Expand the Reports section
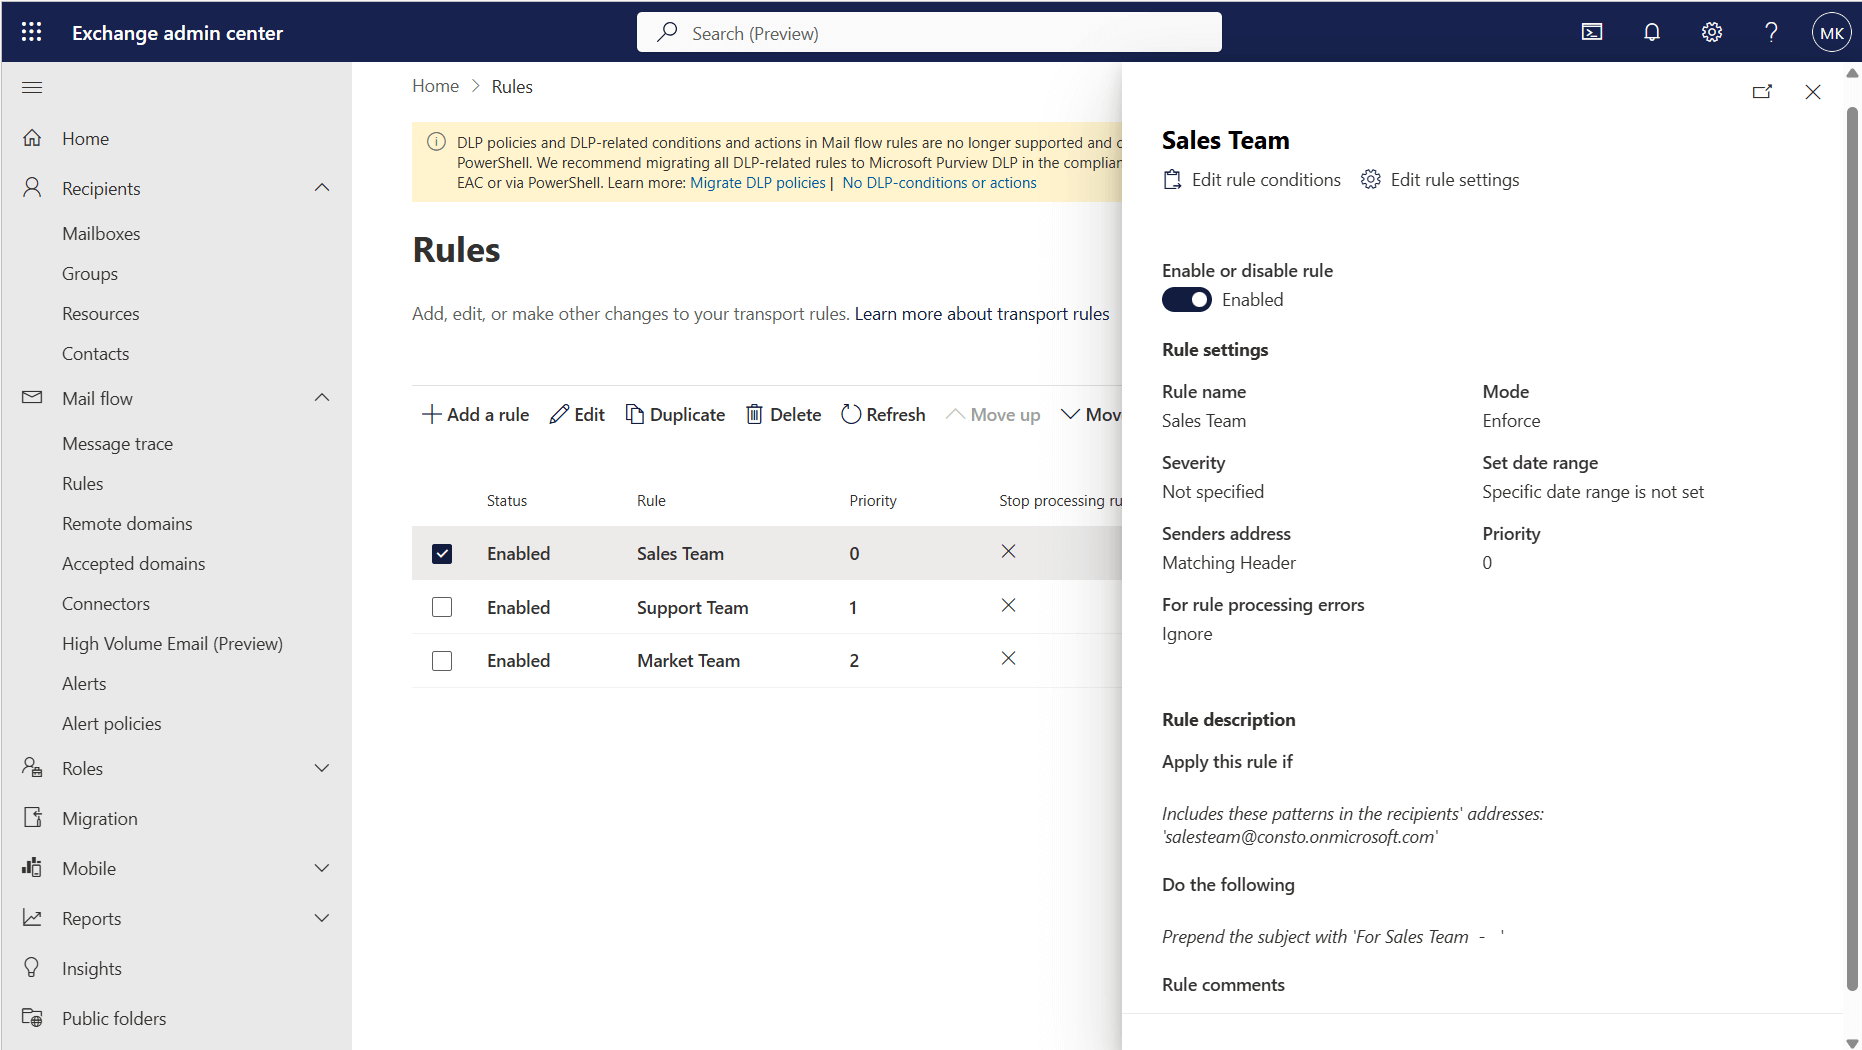 tap(322, 918)
